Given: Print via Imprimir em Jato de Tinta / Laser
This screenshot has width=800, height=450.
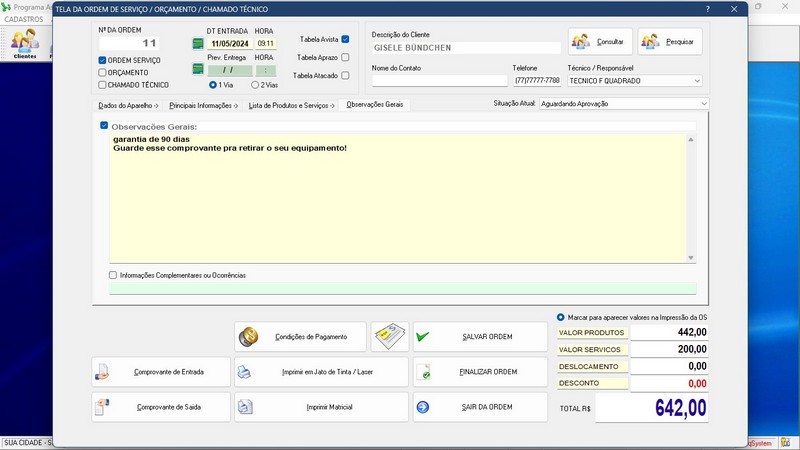Looking at the screenshot, I should [321, 372].
